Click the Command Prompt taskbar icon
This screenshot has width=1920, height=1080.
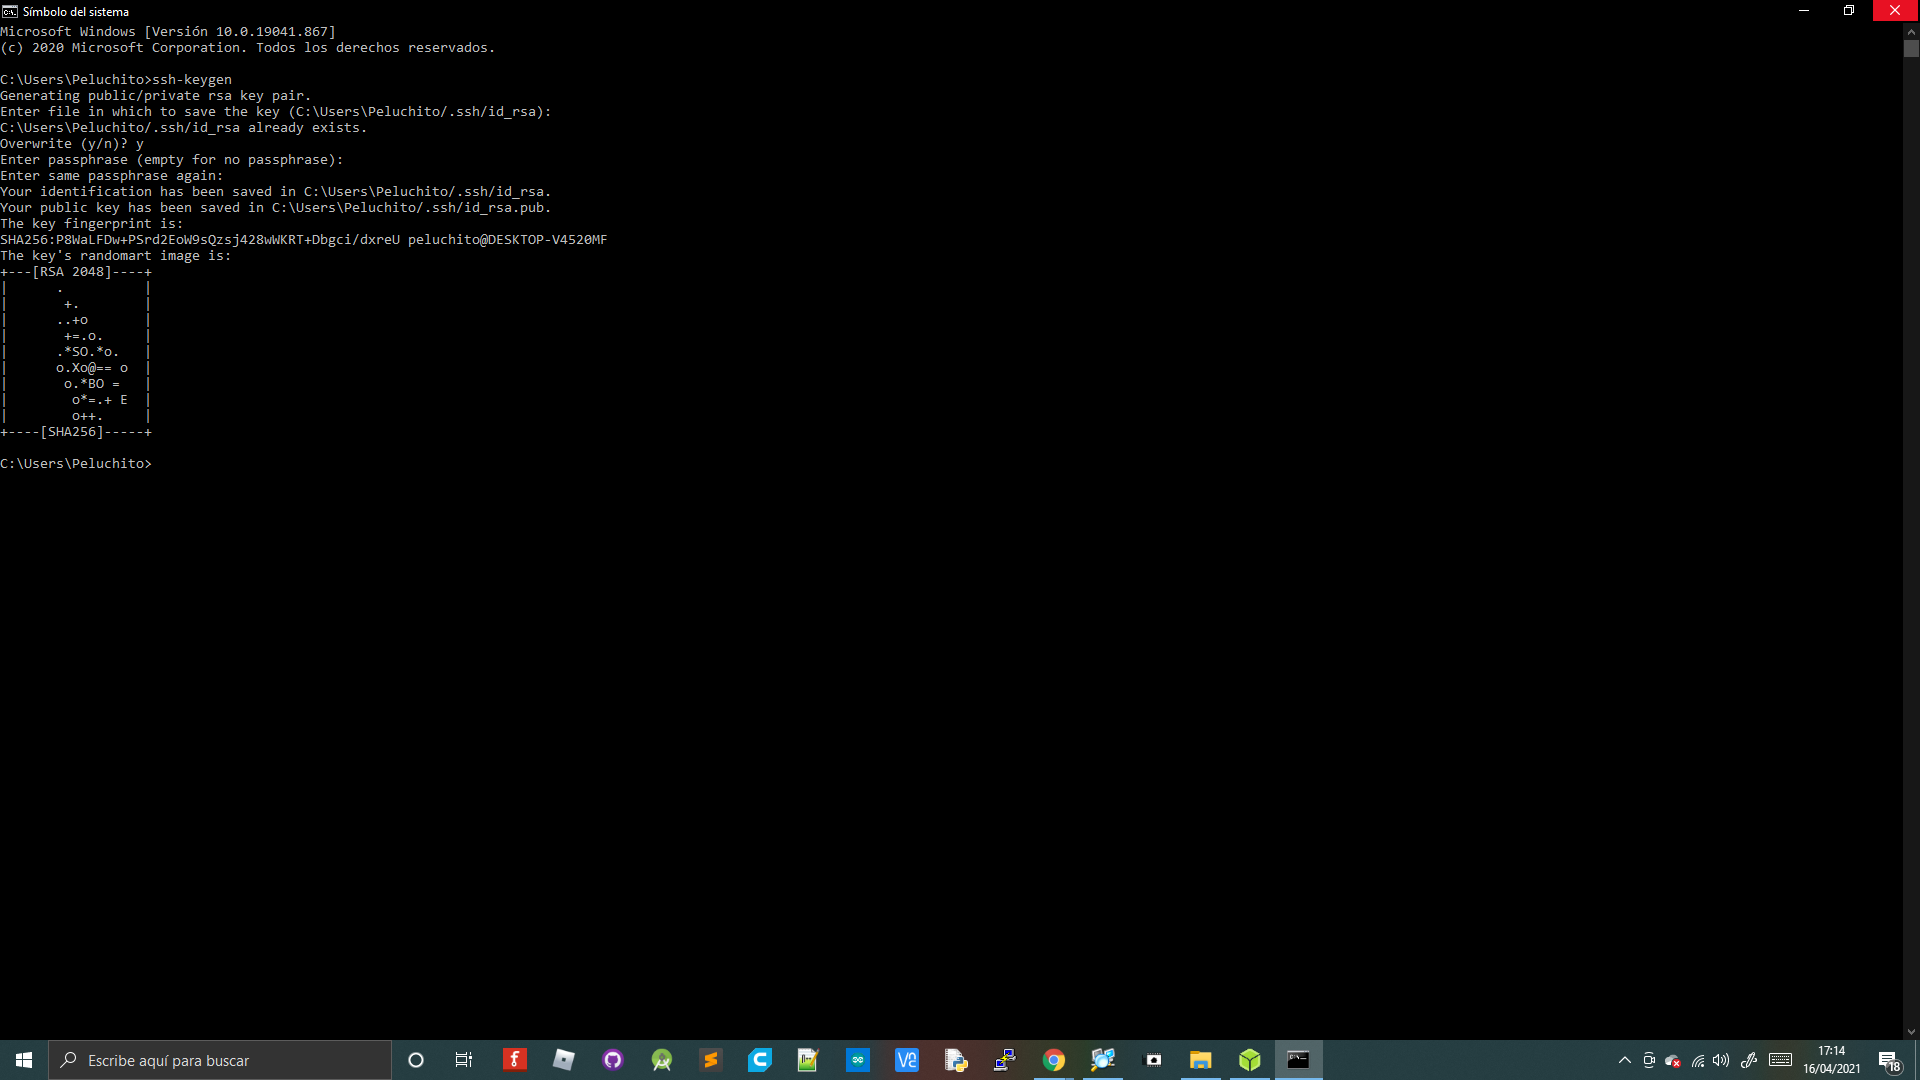pos(1298,1060)
